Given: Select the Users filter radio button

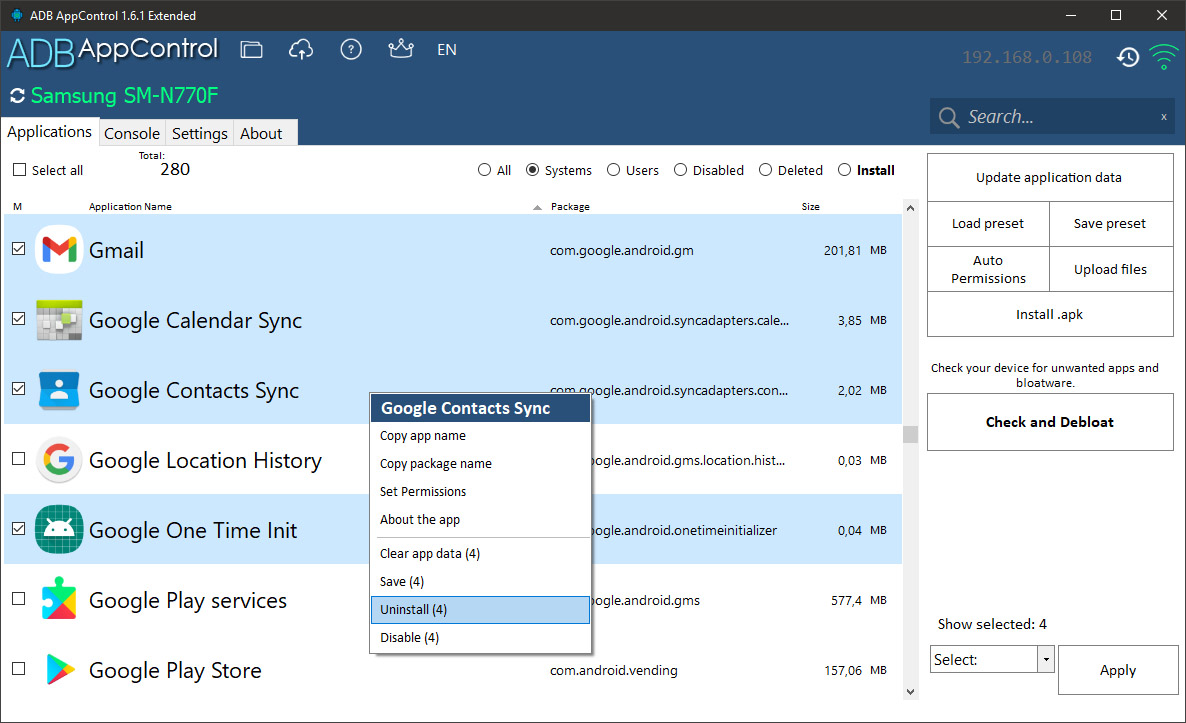Looking at the screenshot, I should click(x=613, y=170).
